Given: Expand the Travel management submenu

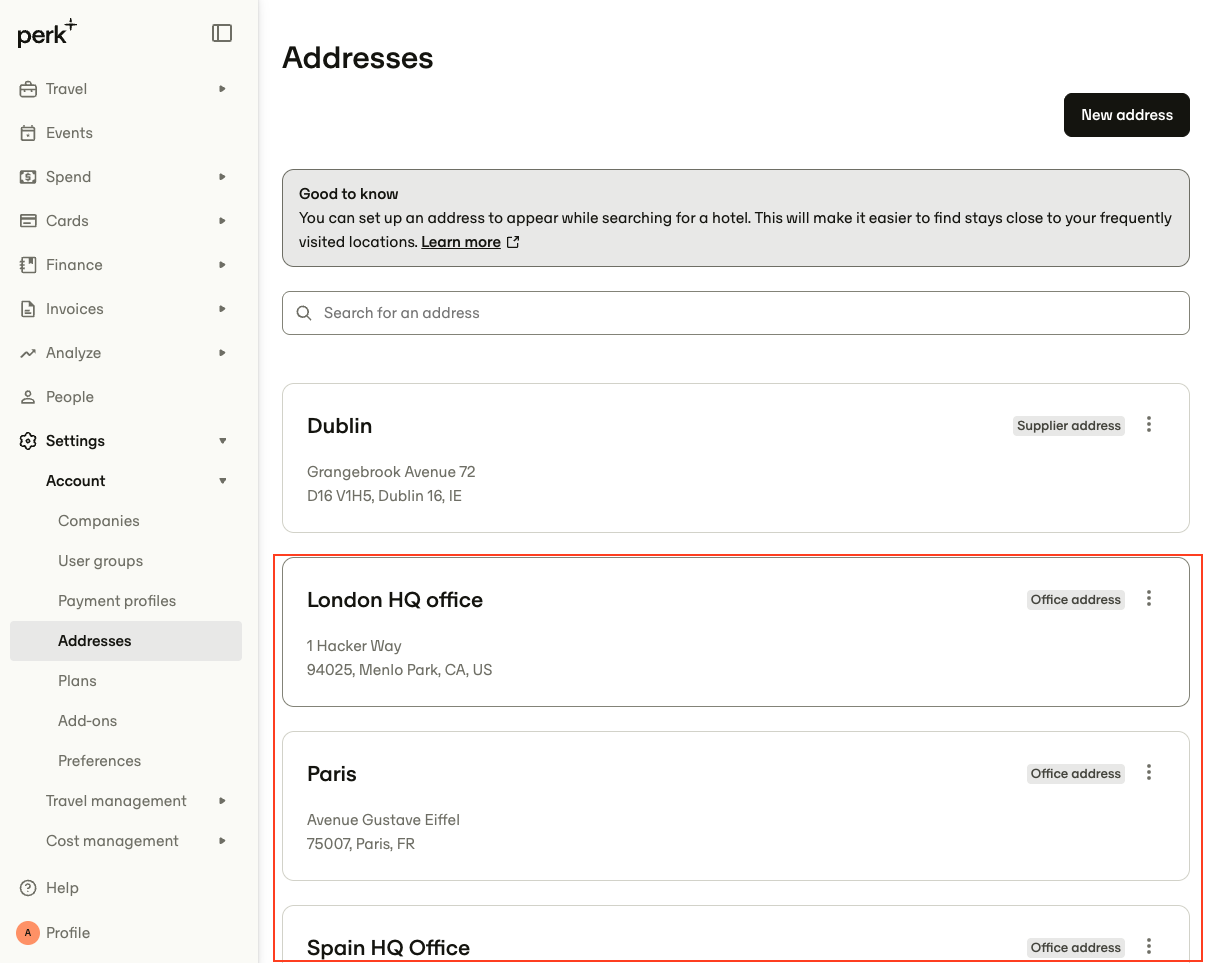Looking at the screenshot, I should pos(223,801).
